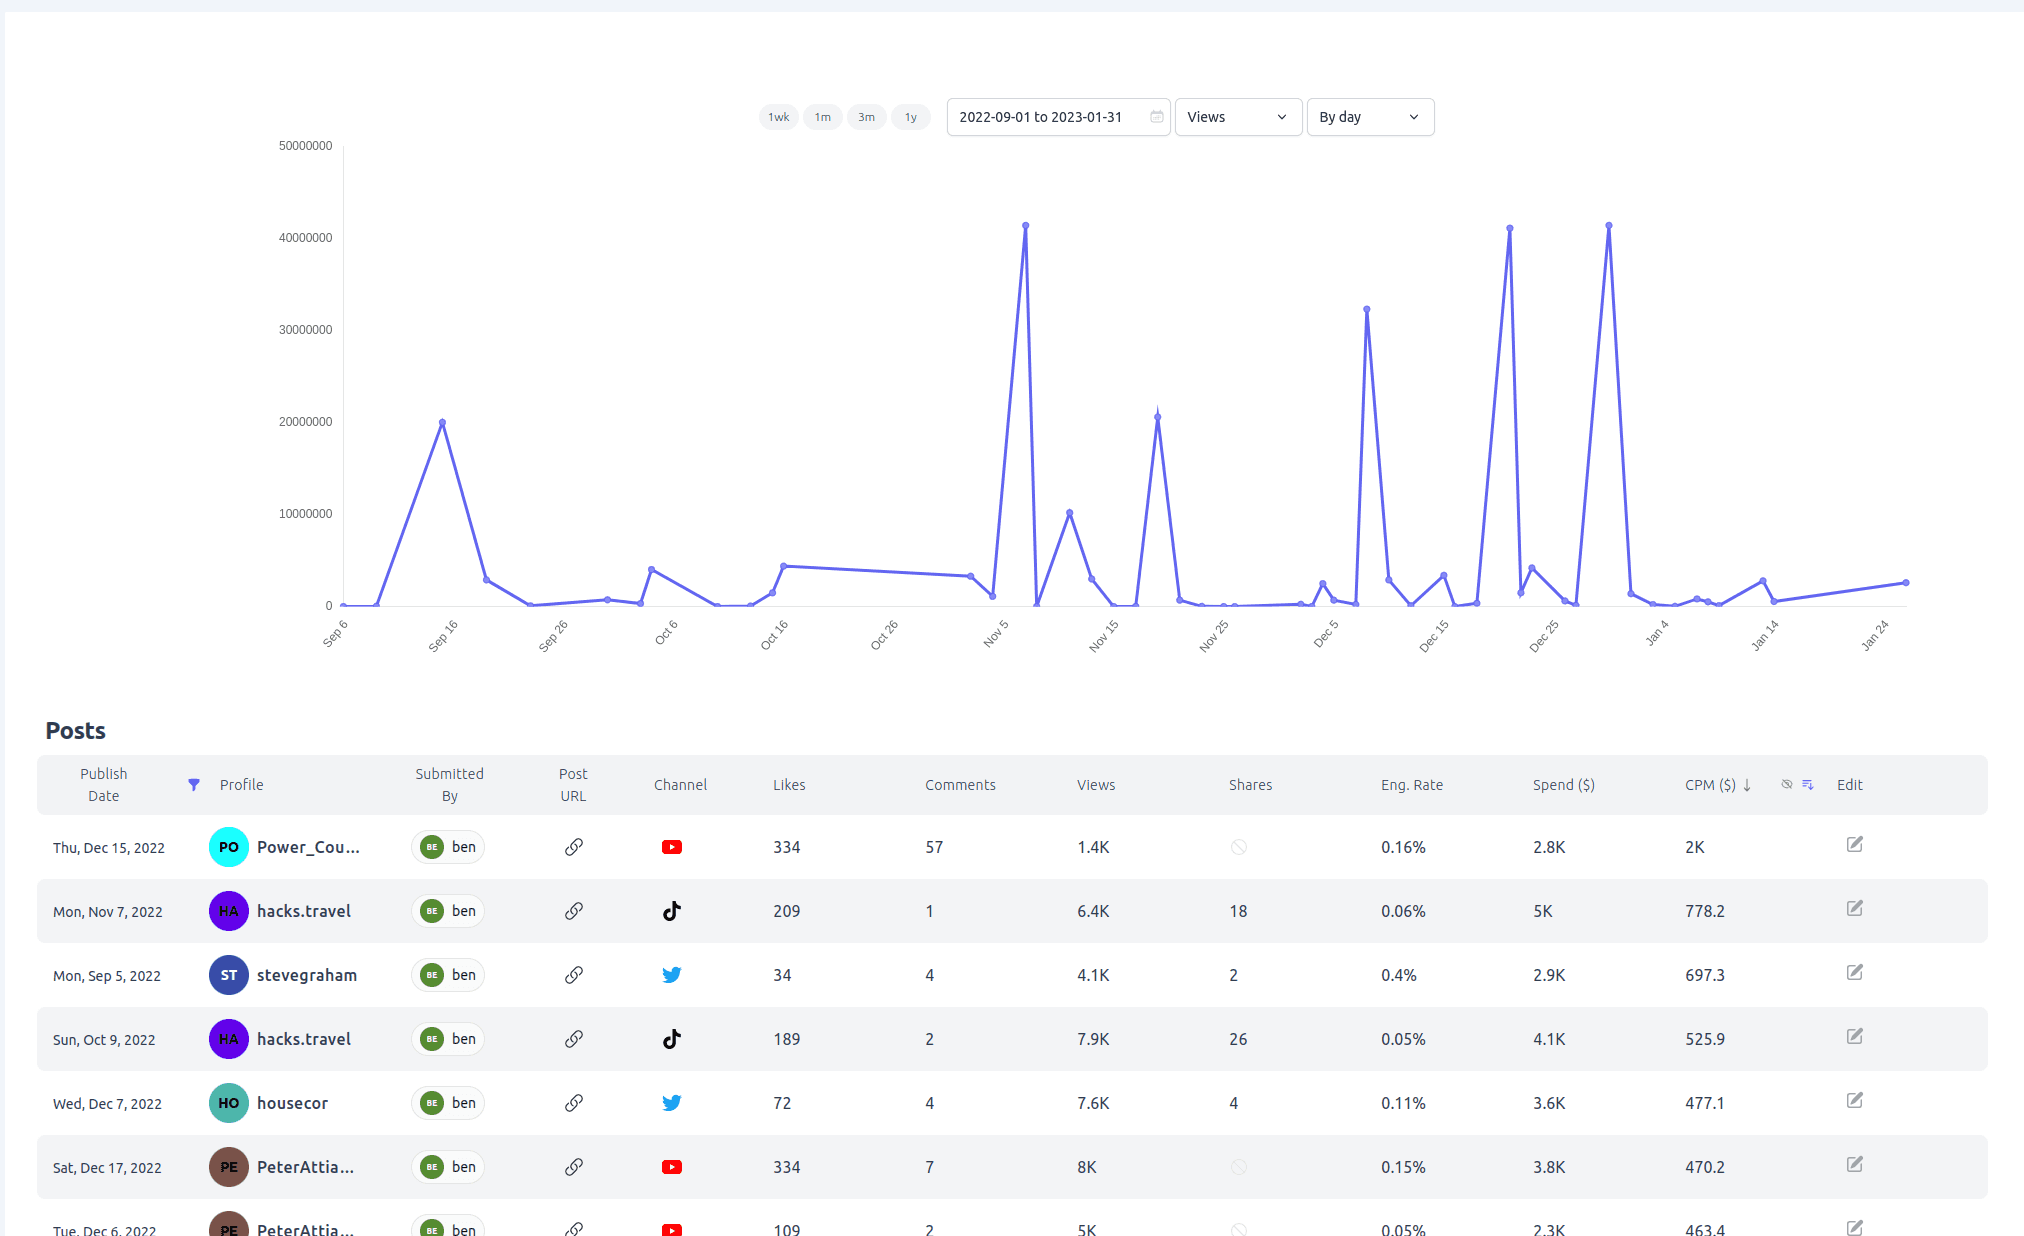Image resolution: width=2024 pixels, height=1236 pixels.
Task: Select the 1y time range button
Action: (x=910, y=117)
